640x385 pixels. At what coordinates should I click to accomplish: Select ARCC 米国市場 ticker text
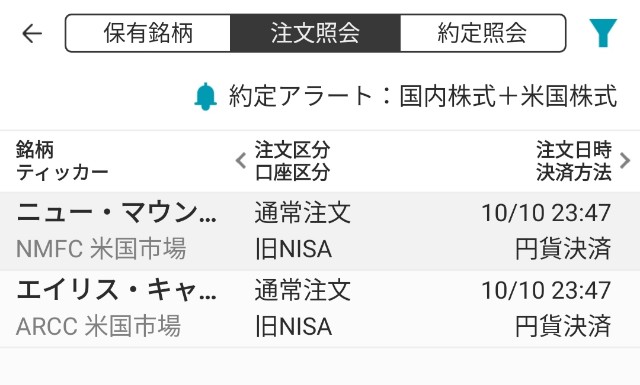[x=98, y=326]
